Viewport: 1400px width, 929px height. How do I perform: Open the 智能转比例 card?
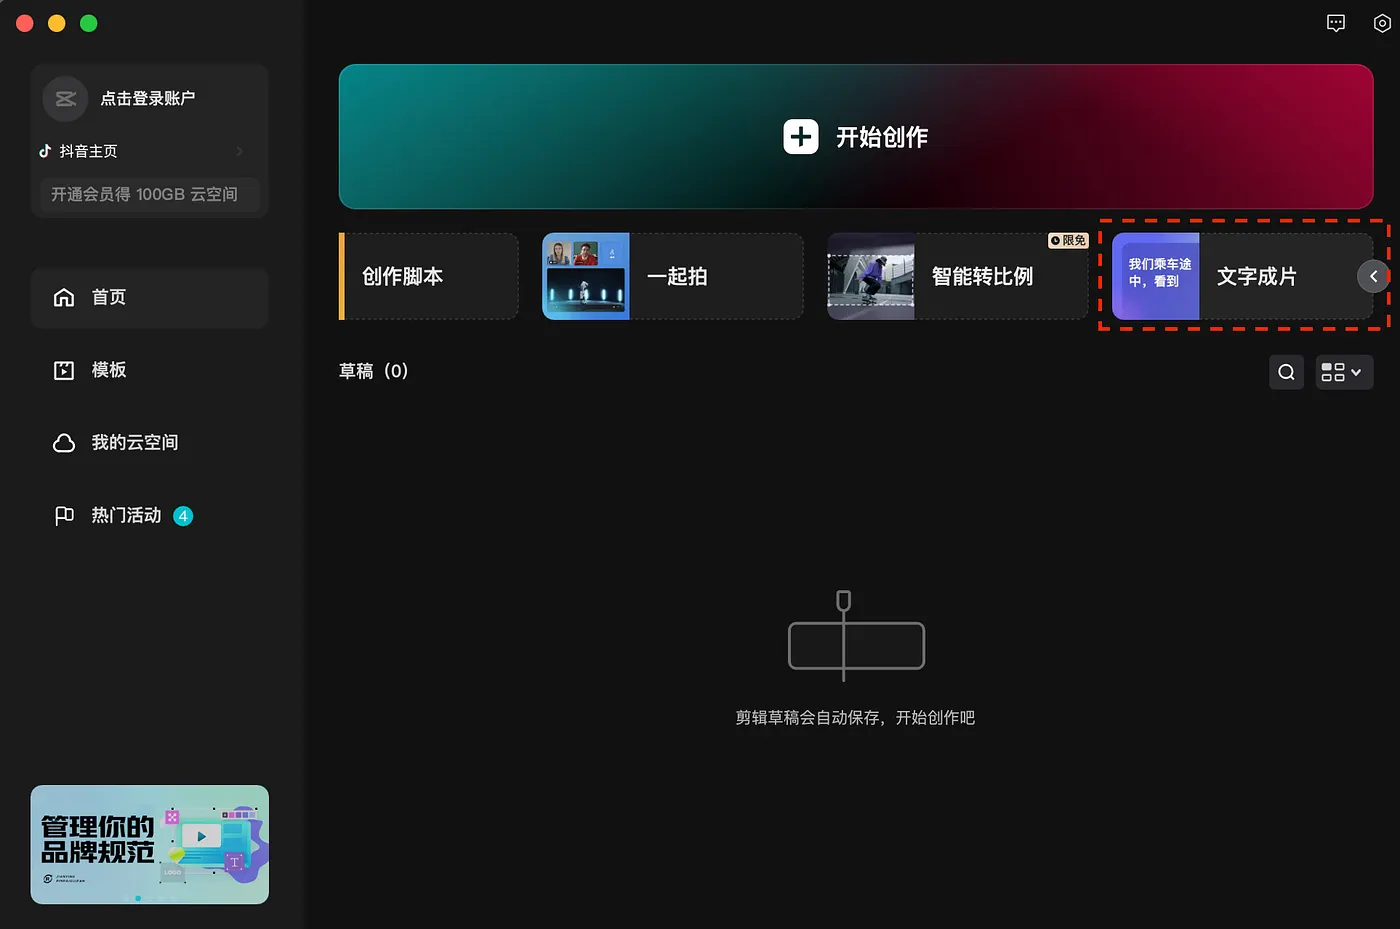coord(958,276)
